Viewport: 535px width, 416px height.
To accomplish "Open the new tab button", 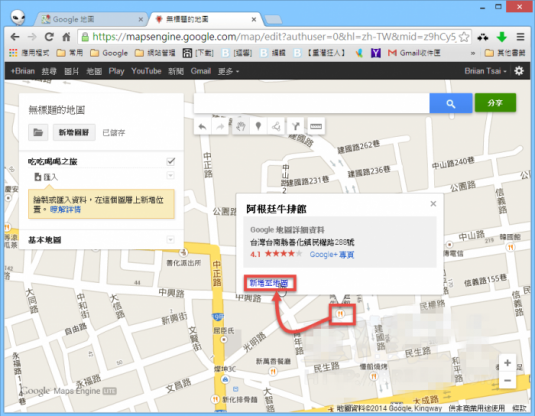I will click(273, 20).
